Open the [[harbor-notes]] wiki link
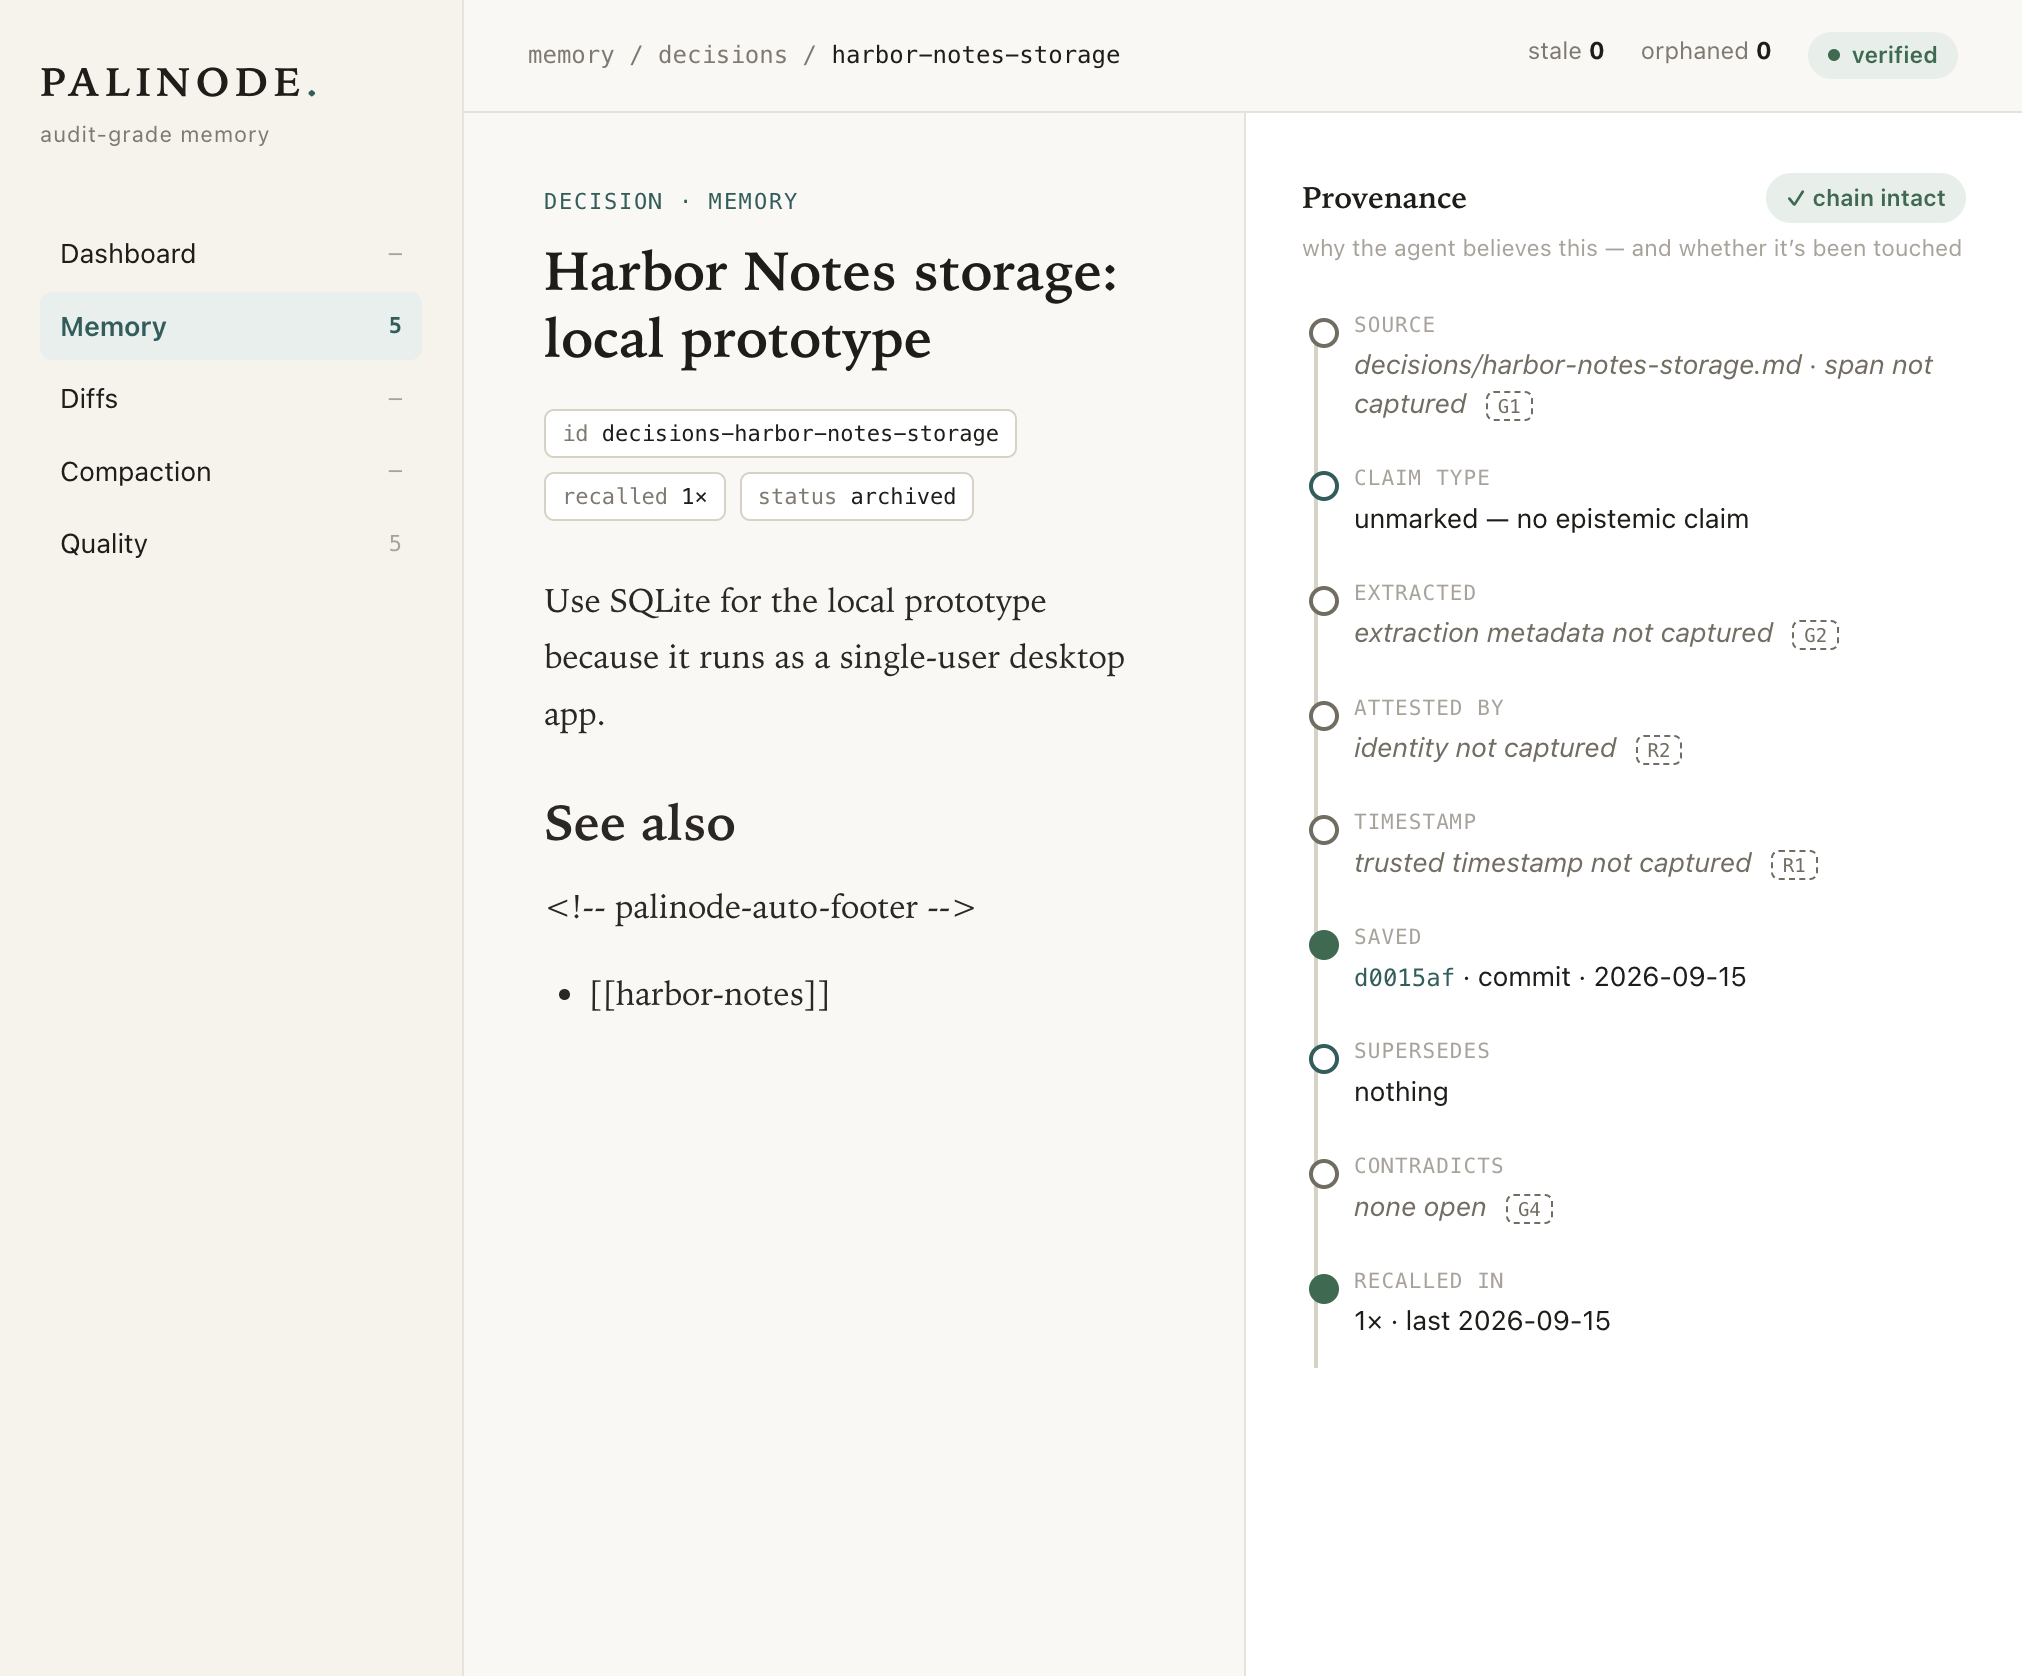The height and width of the screenshot is (1676, 2022). point(709,994)
